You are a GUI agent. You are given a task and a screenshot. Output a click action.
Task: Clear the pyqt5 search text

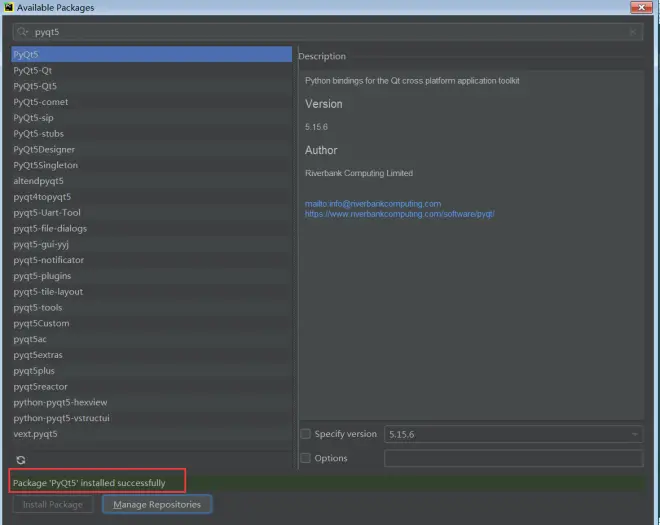(x=633, y=32)
